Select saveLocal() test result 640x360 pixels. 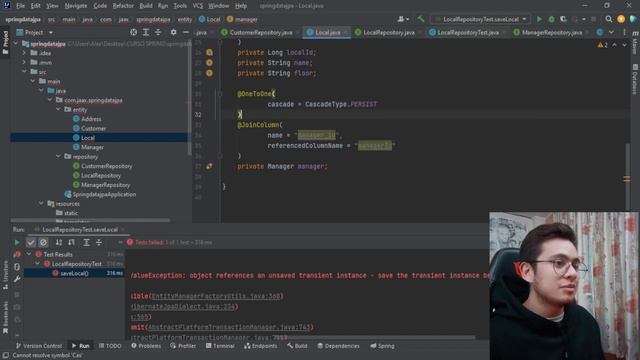(74, 273)
